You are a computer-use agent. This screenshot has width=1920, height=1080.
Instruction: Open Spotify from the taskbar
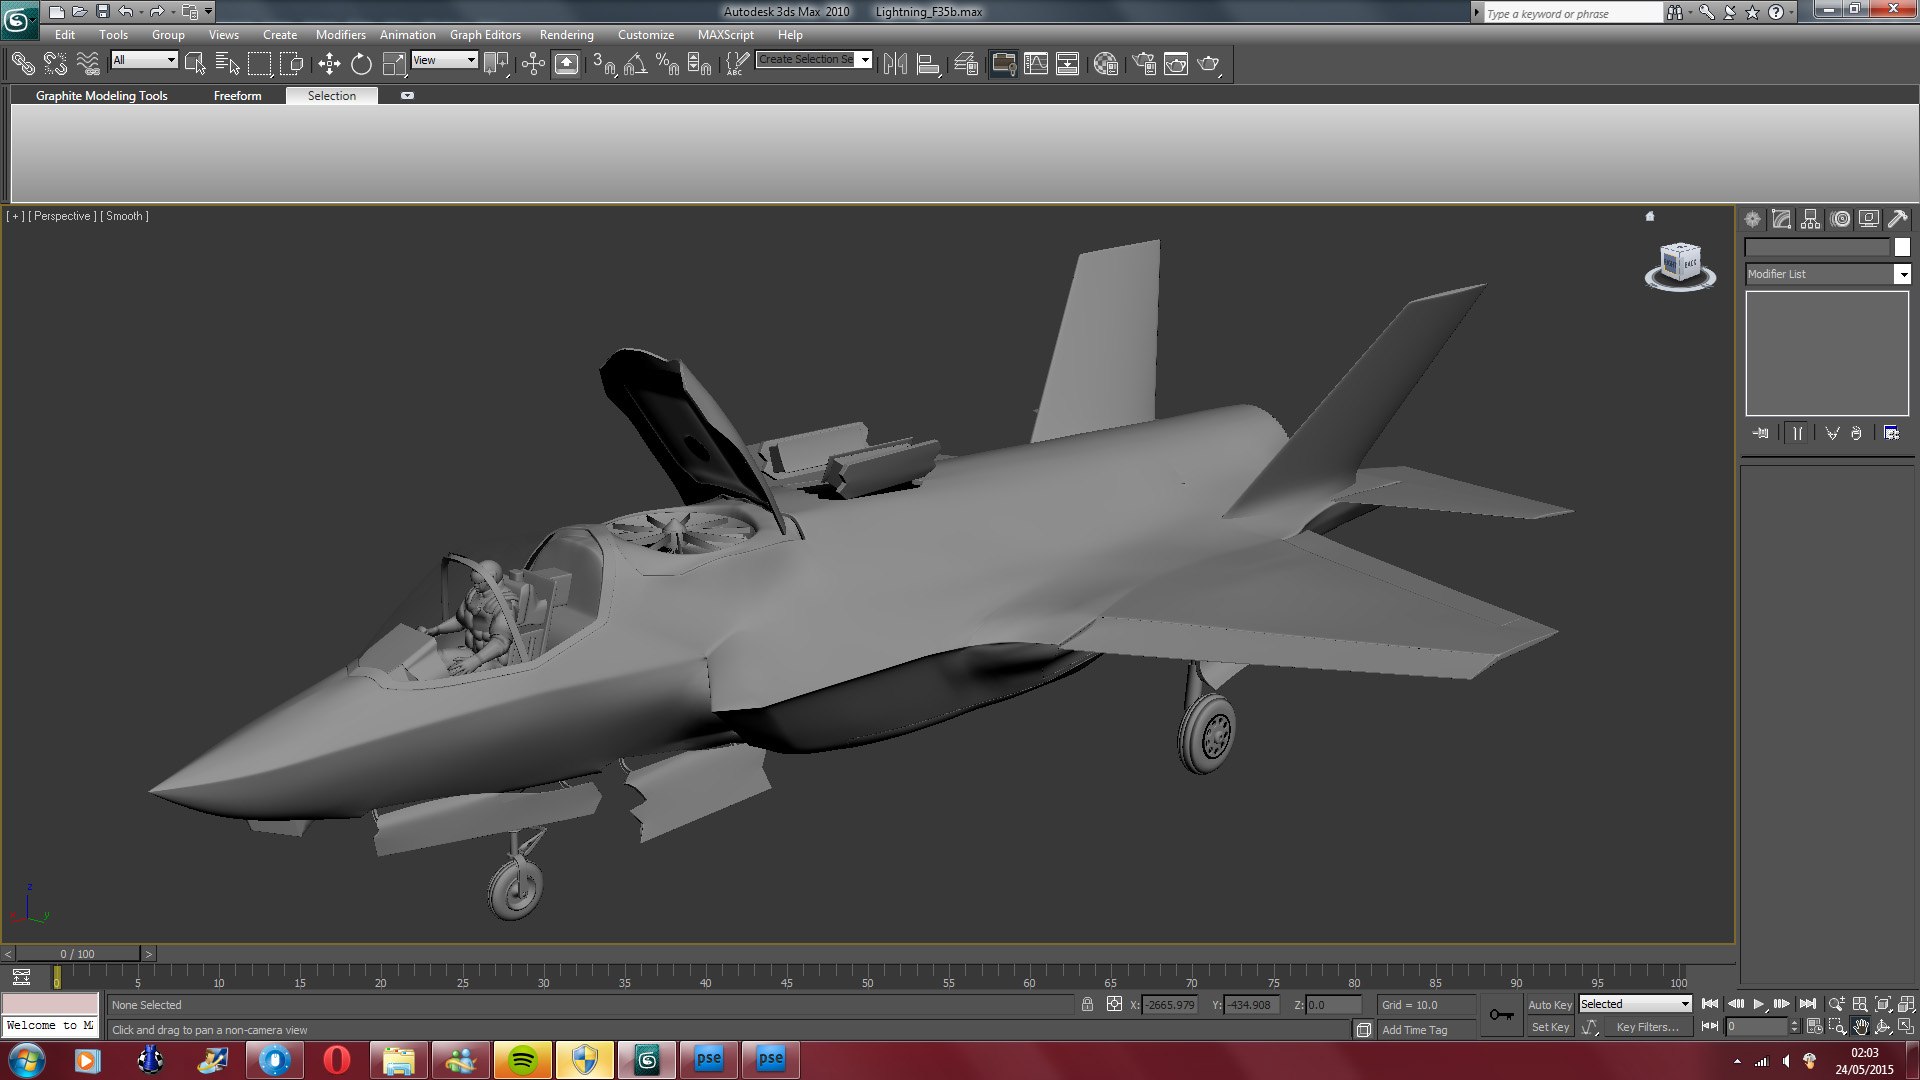tap(522, 1059)
